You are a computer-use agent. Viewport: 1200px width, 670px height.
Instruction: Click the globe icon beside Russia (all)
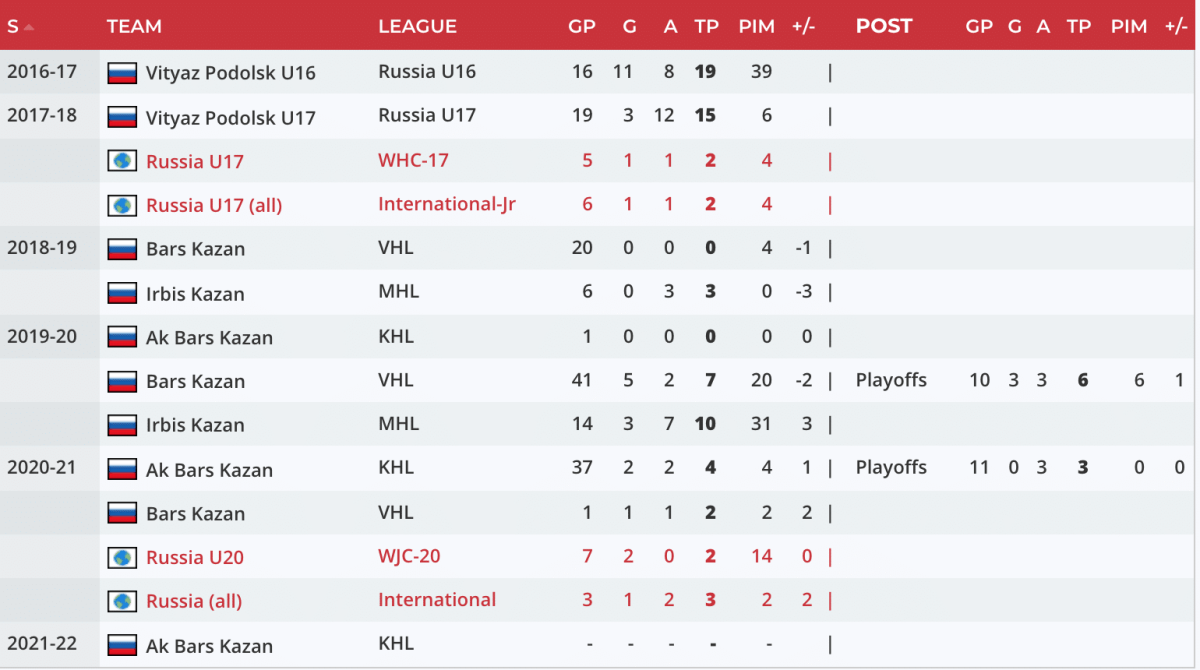122,601
